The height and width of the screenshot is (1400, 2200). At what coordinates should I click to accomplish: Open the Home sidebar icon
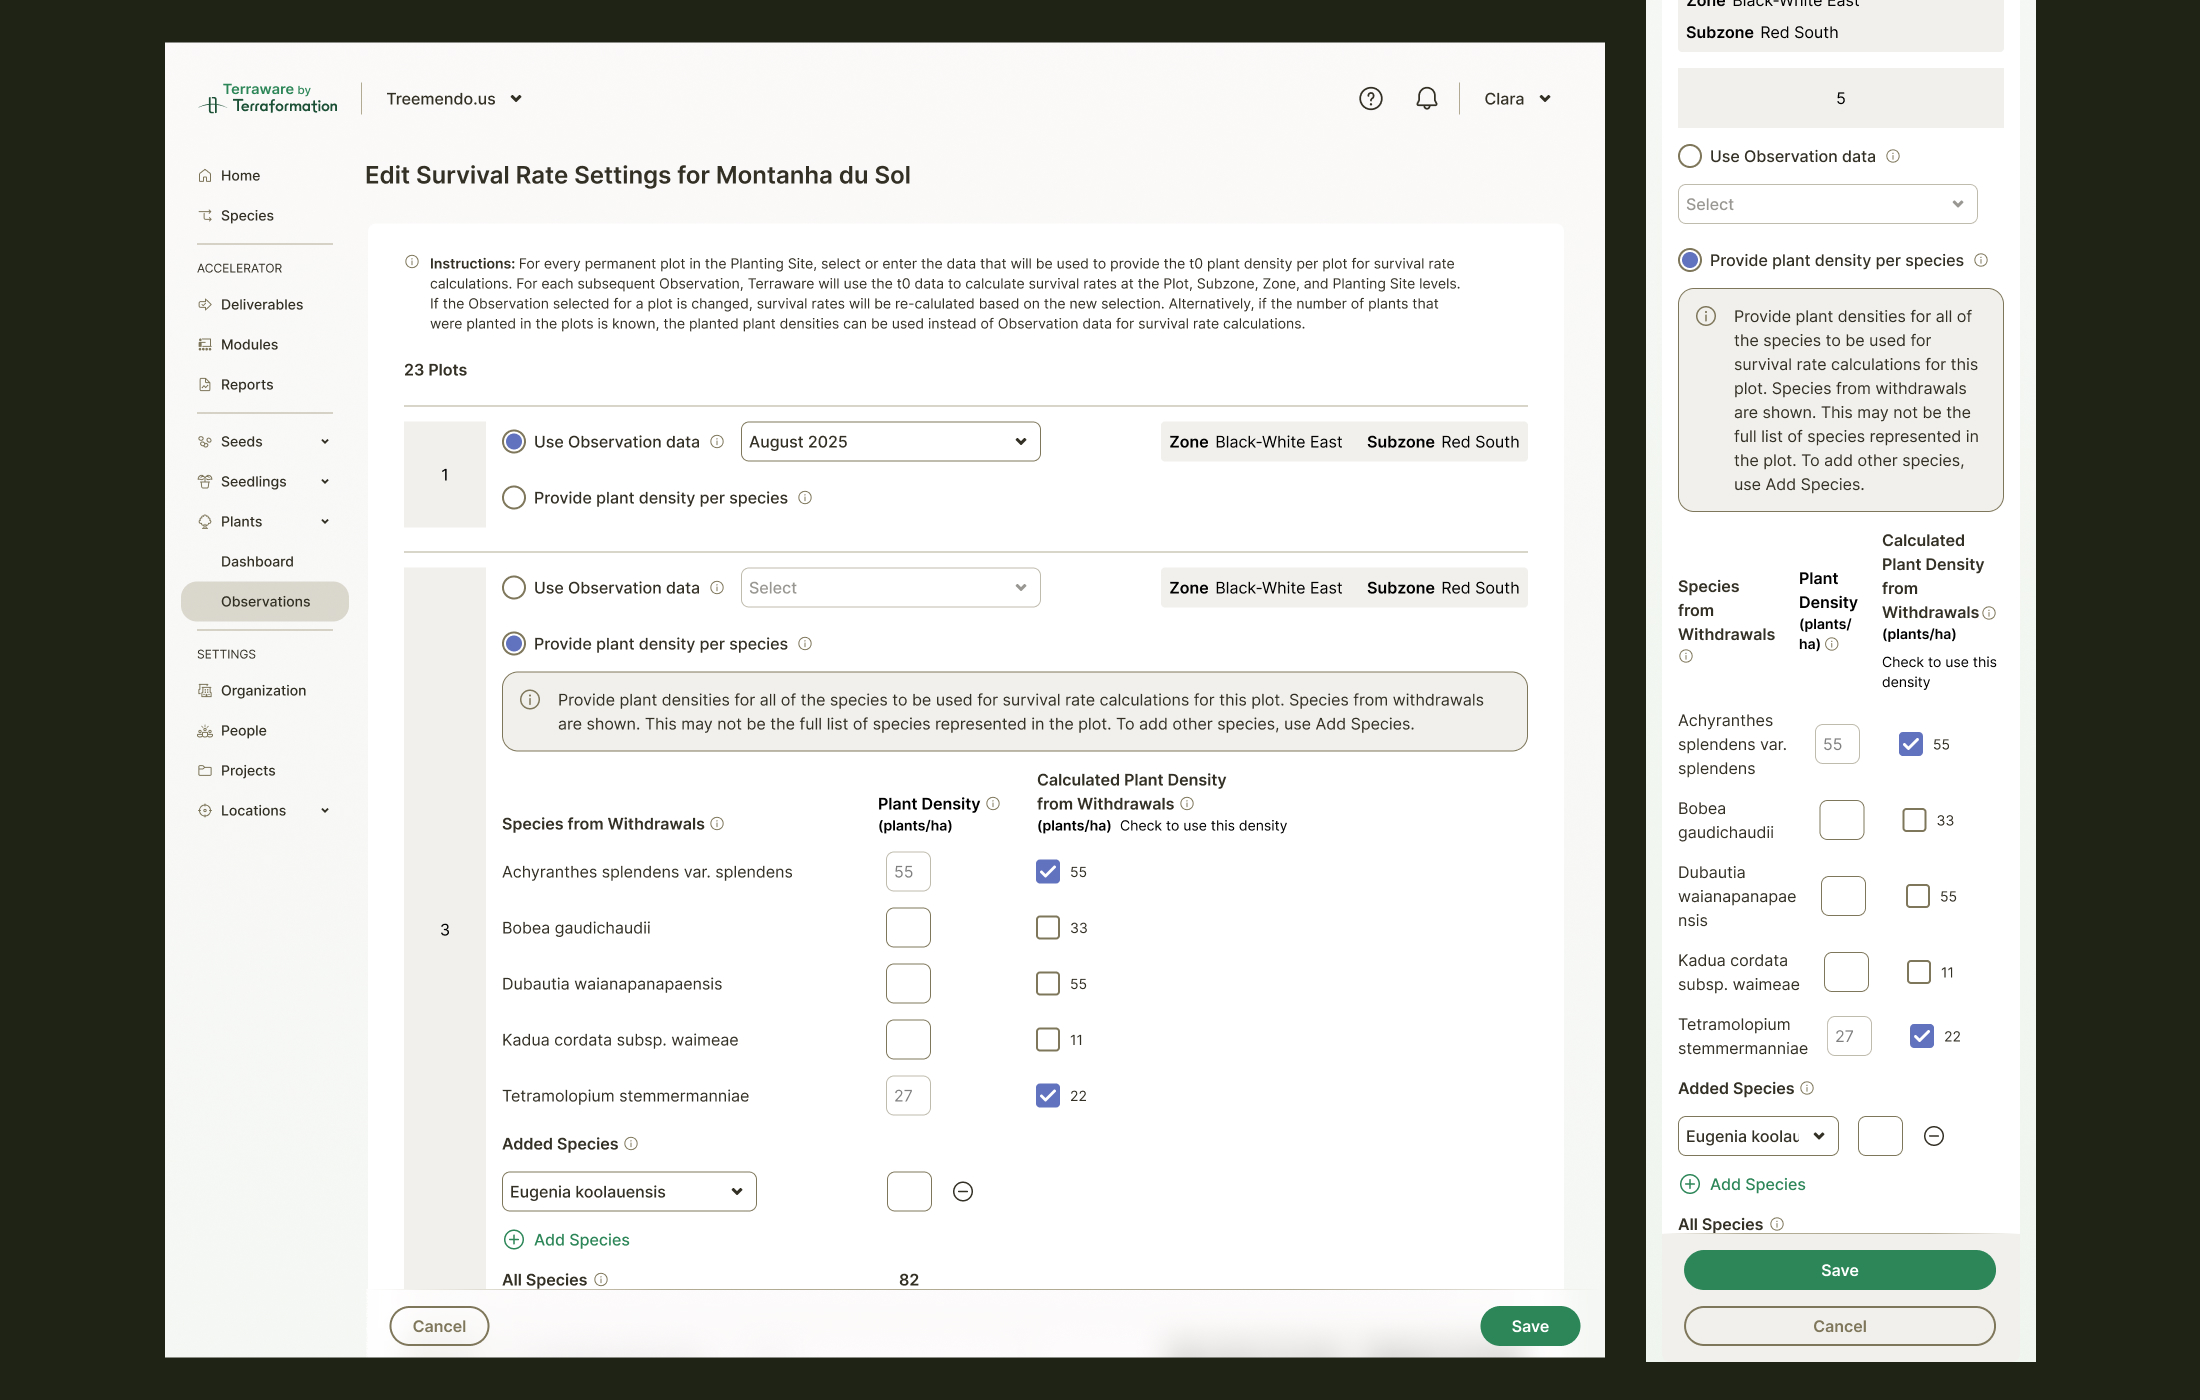pyautogui.click(x=206, y=175)
